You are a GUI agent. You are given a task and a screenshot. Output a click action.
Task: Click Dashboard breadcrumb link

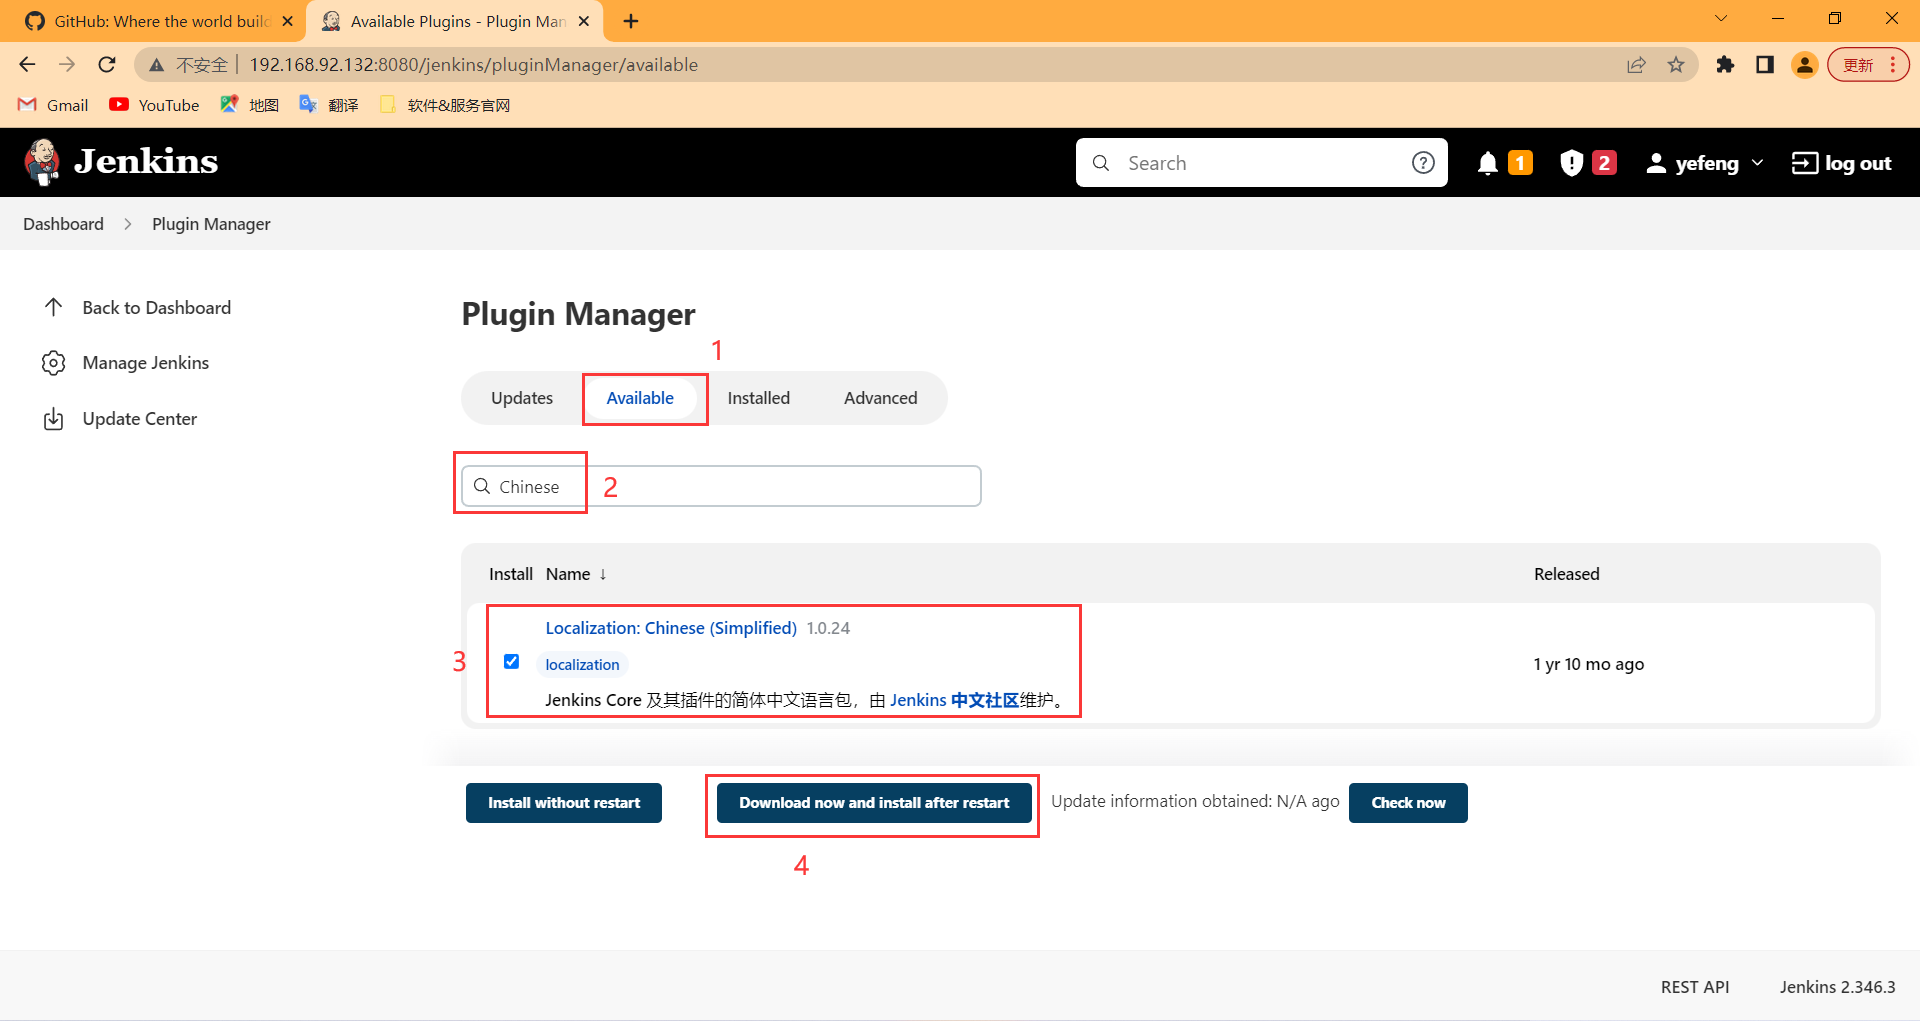coord(63,224)
